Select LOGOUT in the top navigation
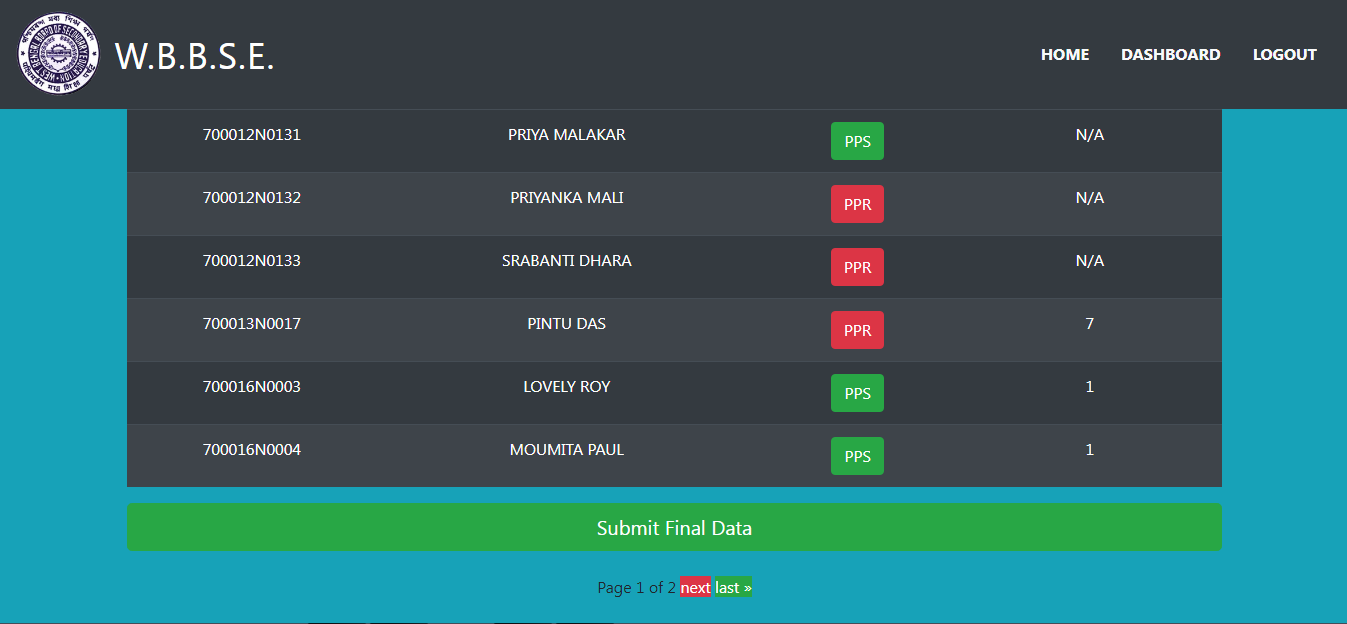The height and width of the screenshot is (624, 1347). click(1285, 55)
